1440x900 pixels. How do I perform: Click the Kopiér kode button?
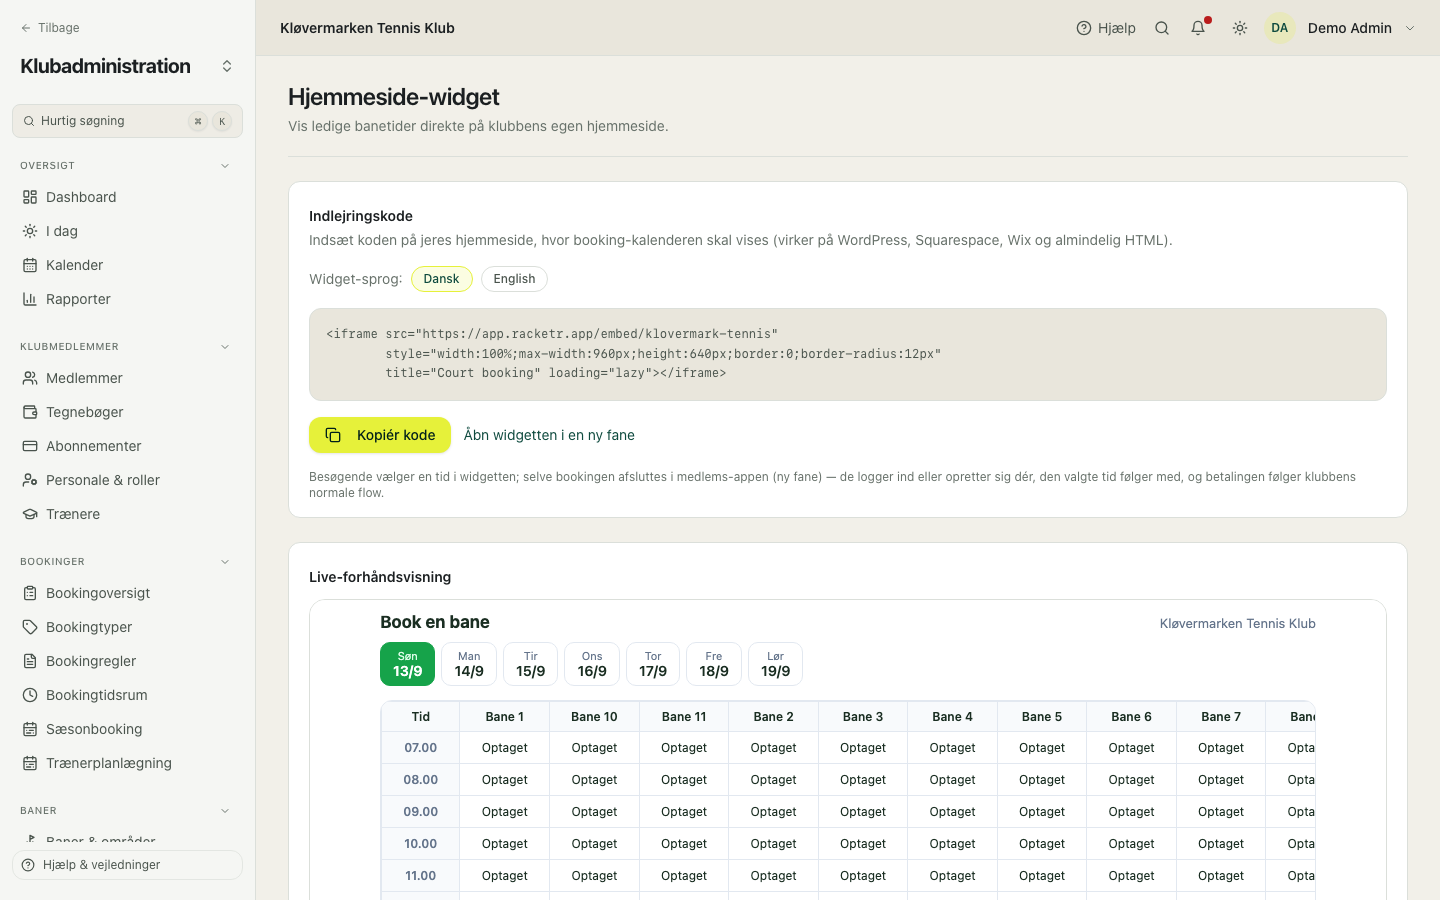pyautogui.click(x=380, y=435)
